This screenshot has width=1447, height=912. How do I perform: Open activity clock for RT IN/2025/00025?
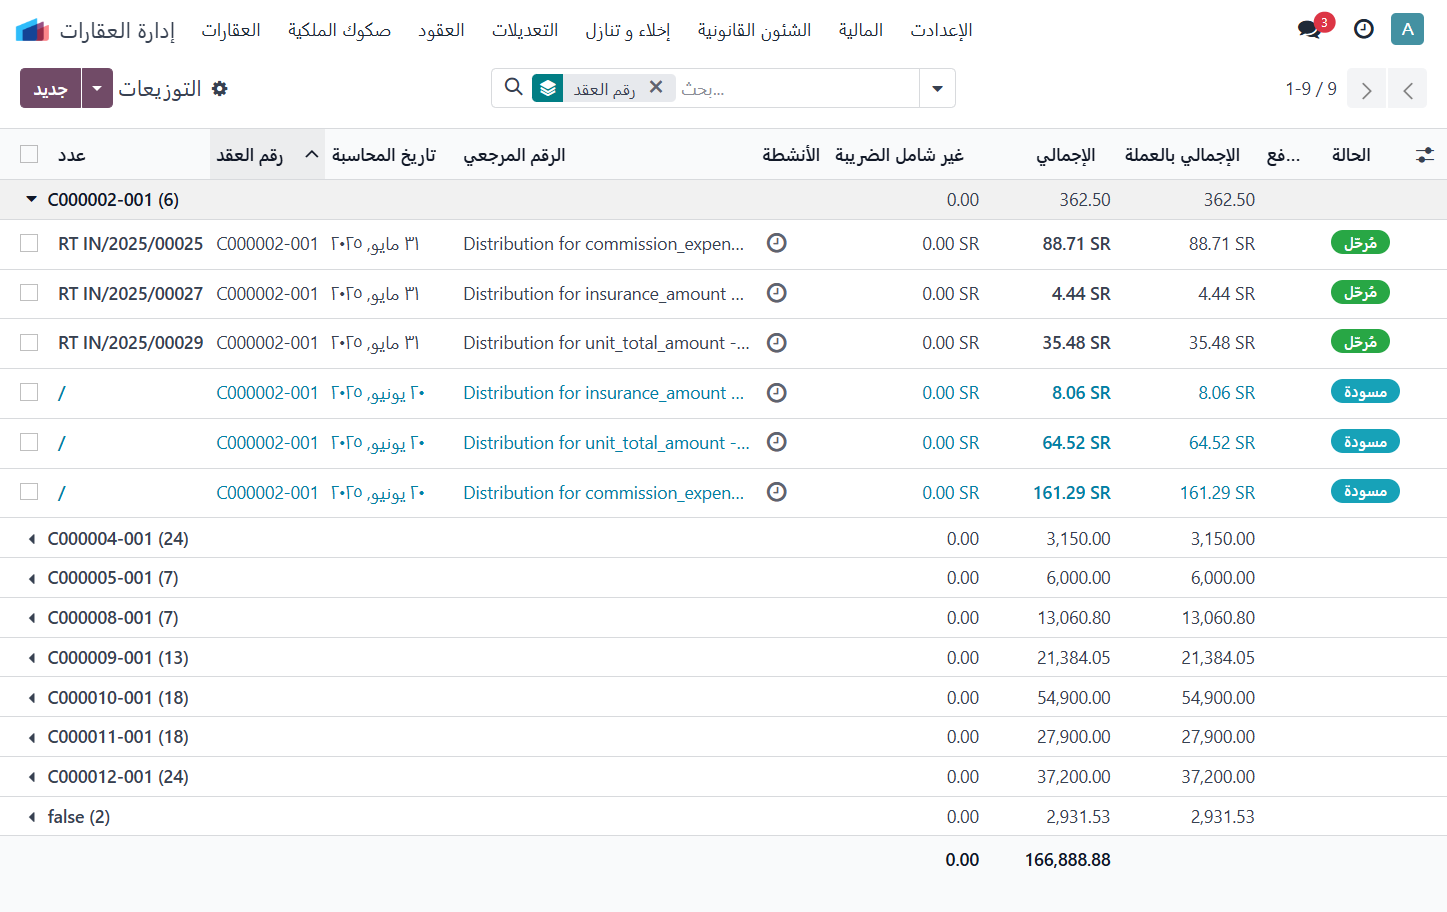pos(777,243)
